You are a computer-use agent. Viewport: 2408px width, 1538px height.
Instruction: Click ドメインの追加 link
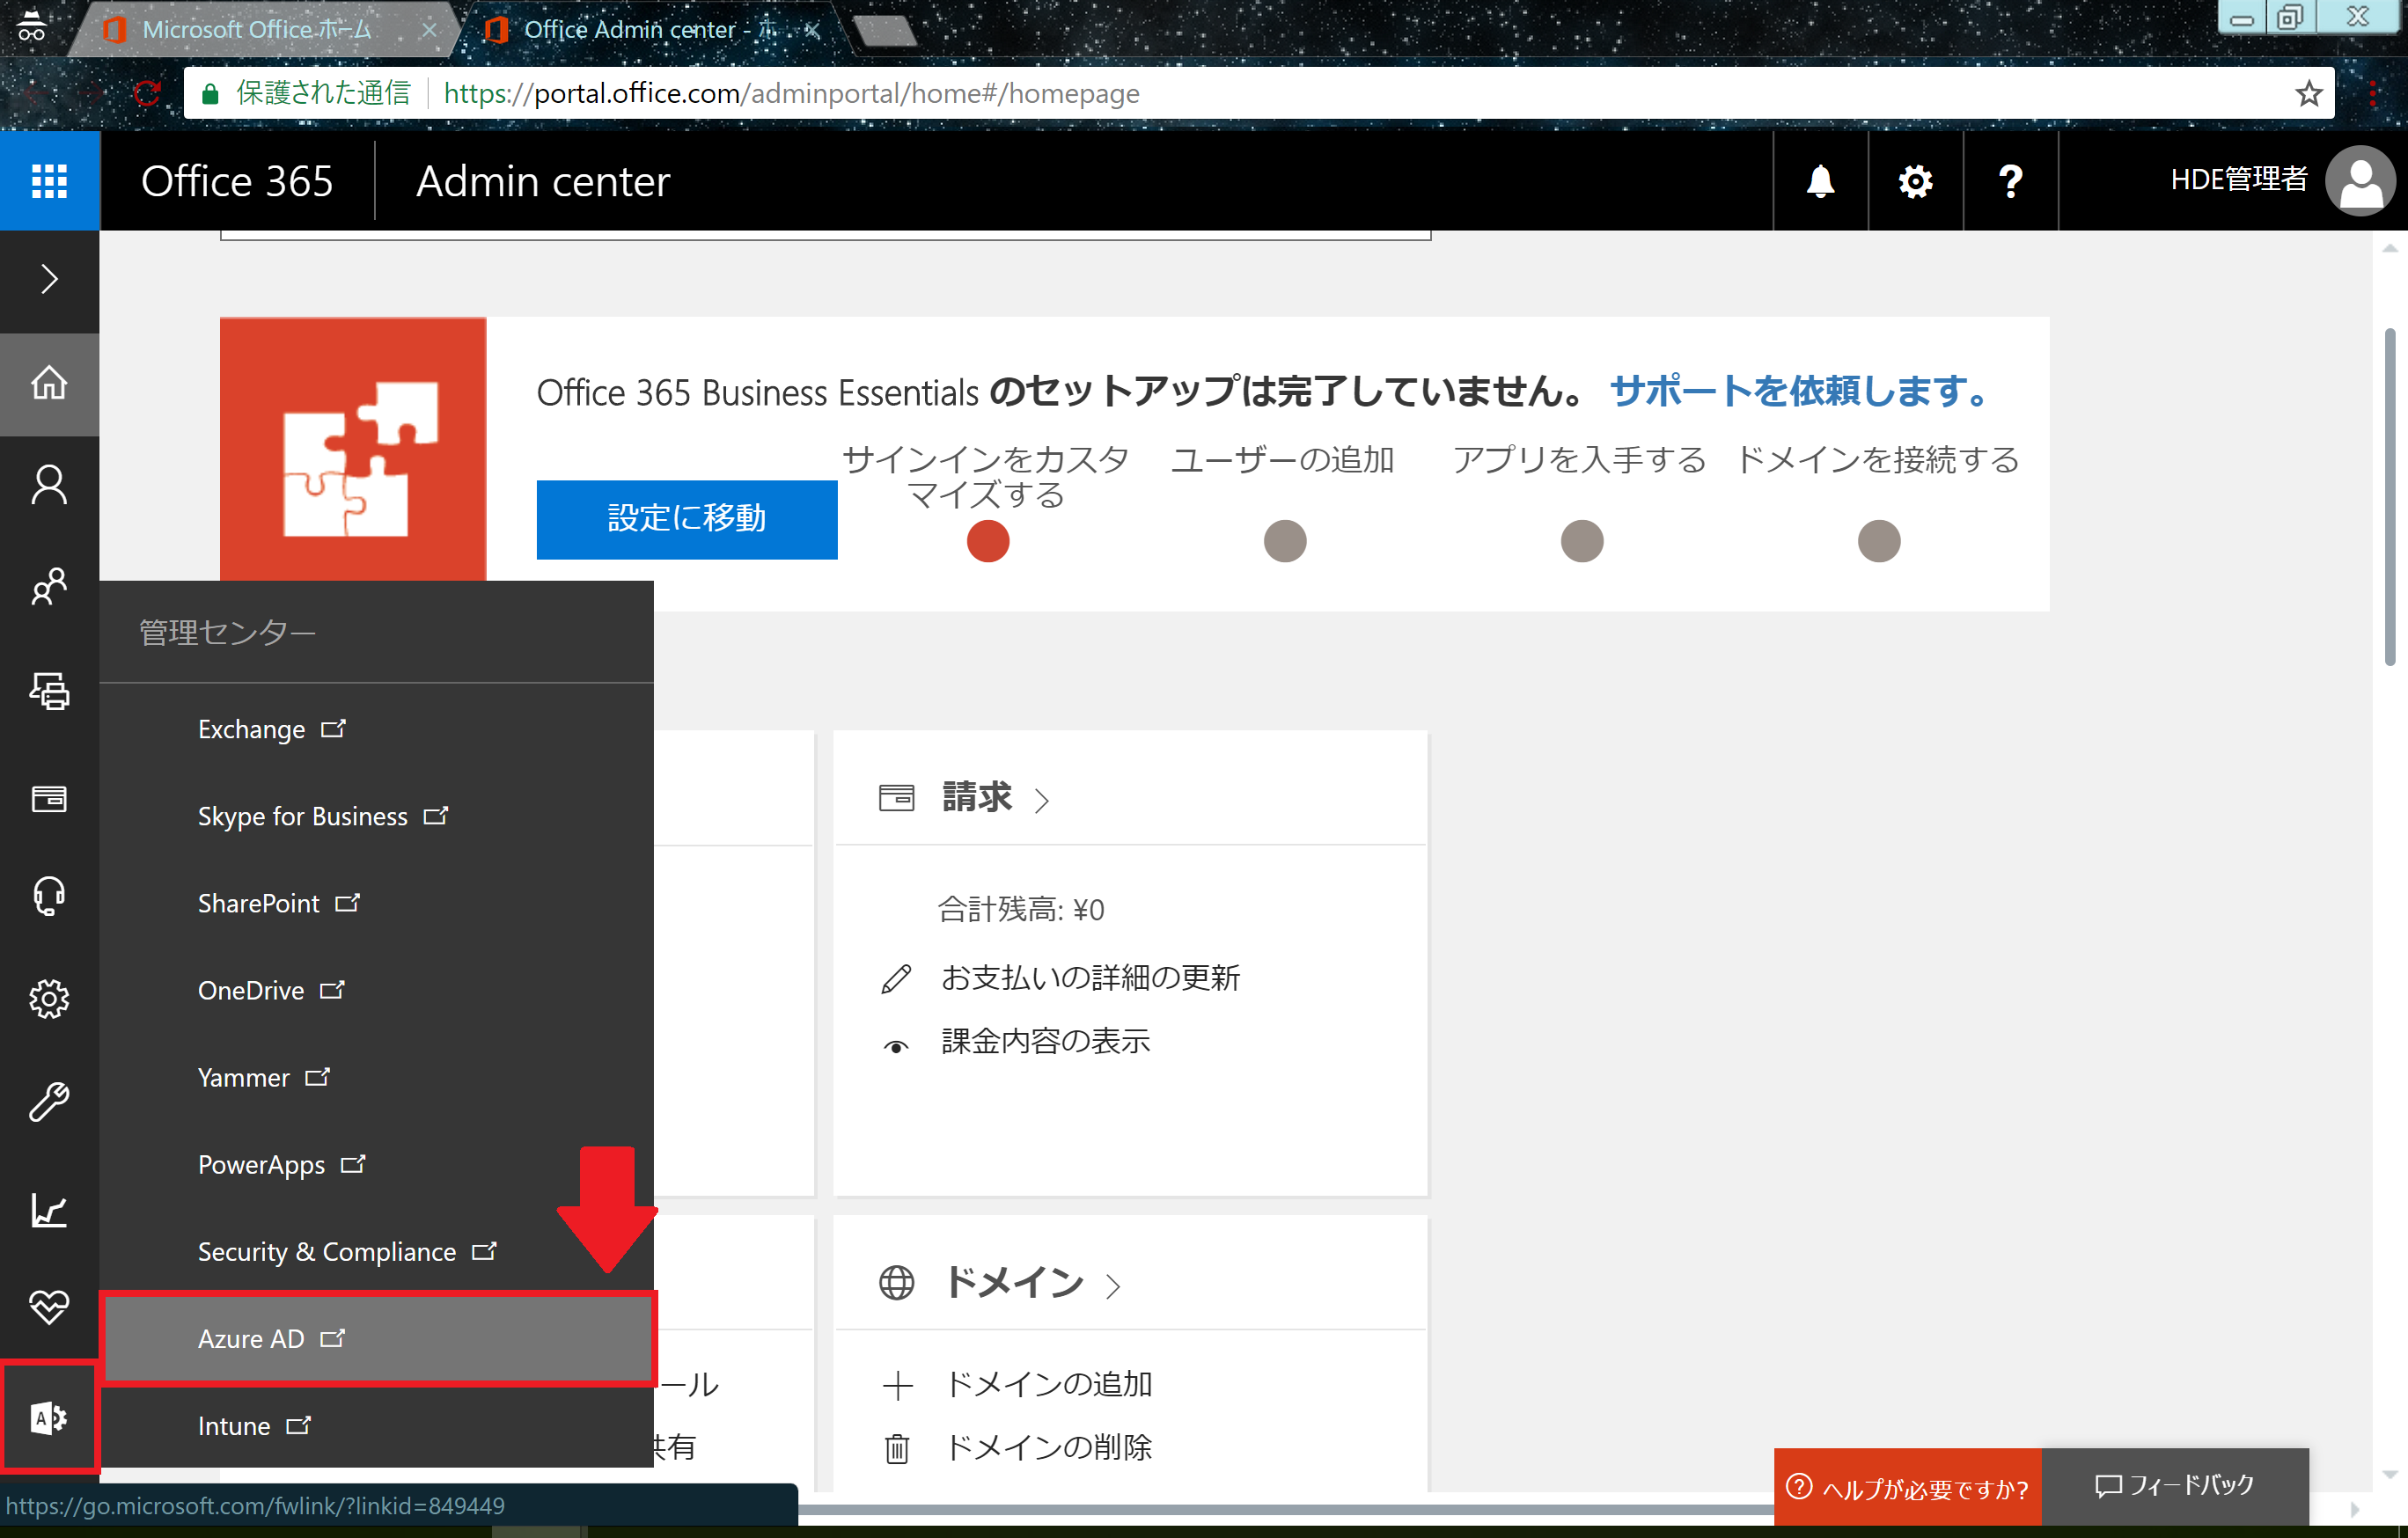tap(1049, 1383)
